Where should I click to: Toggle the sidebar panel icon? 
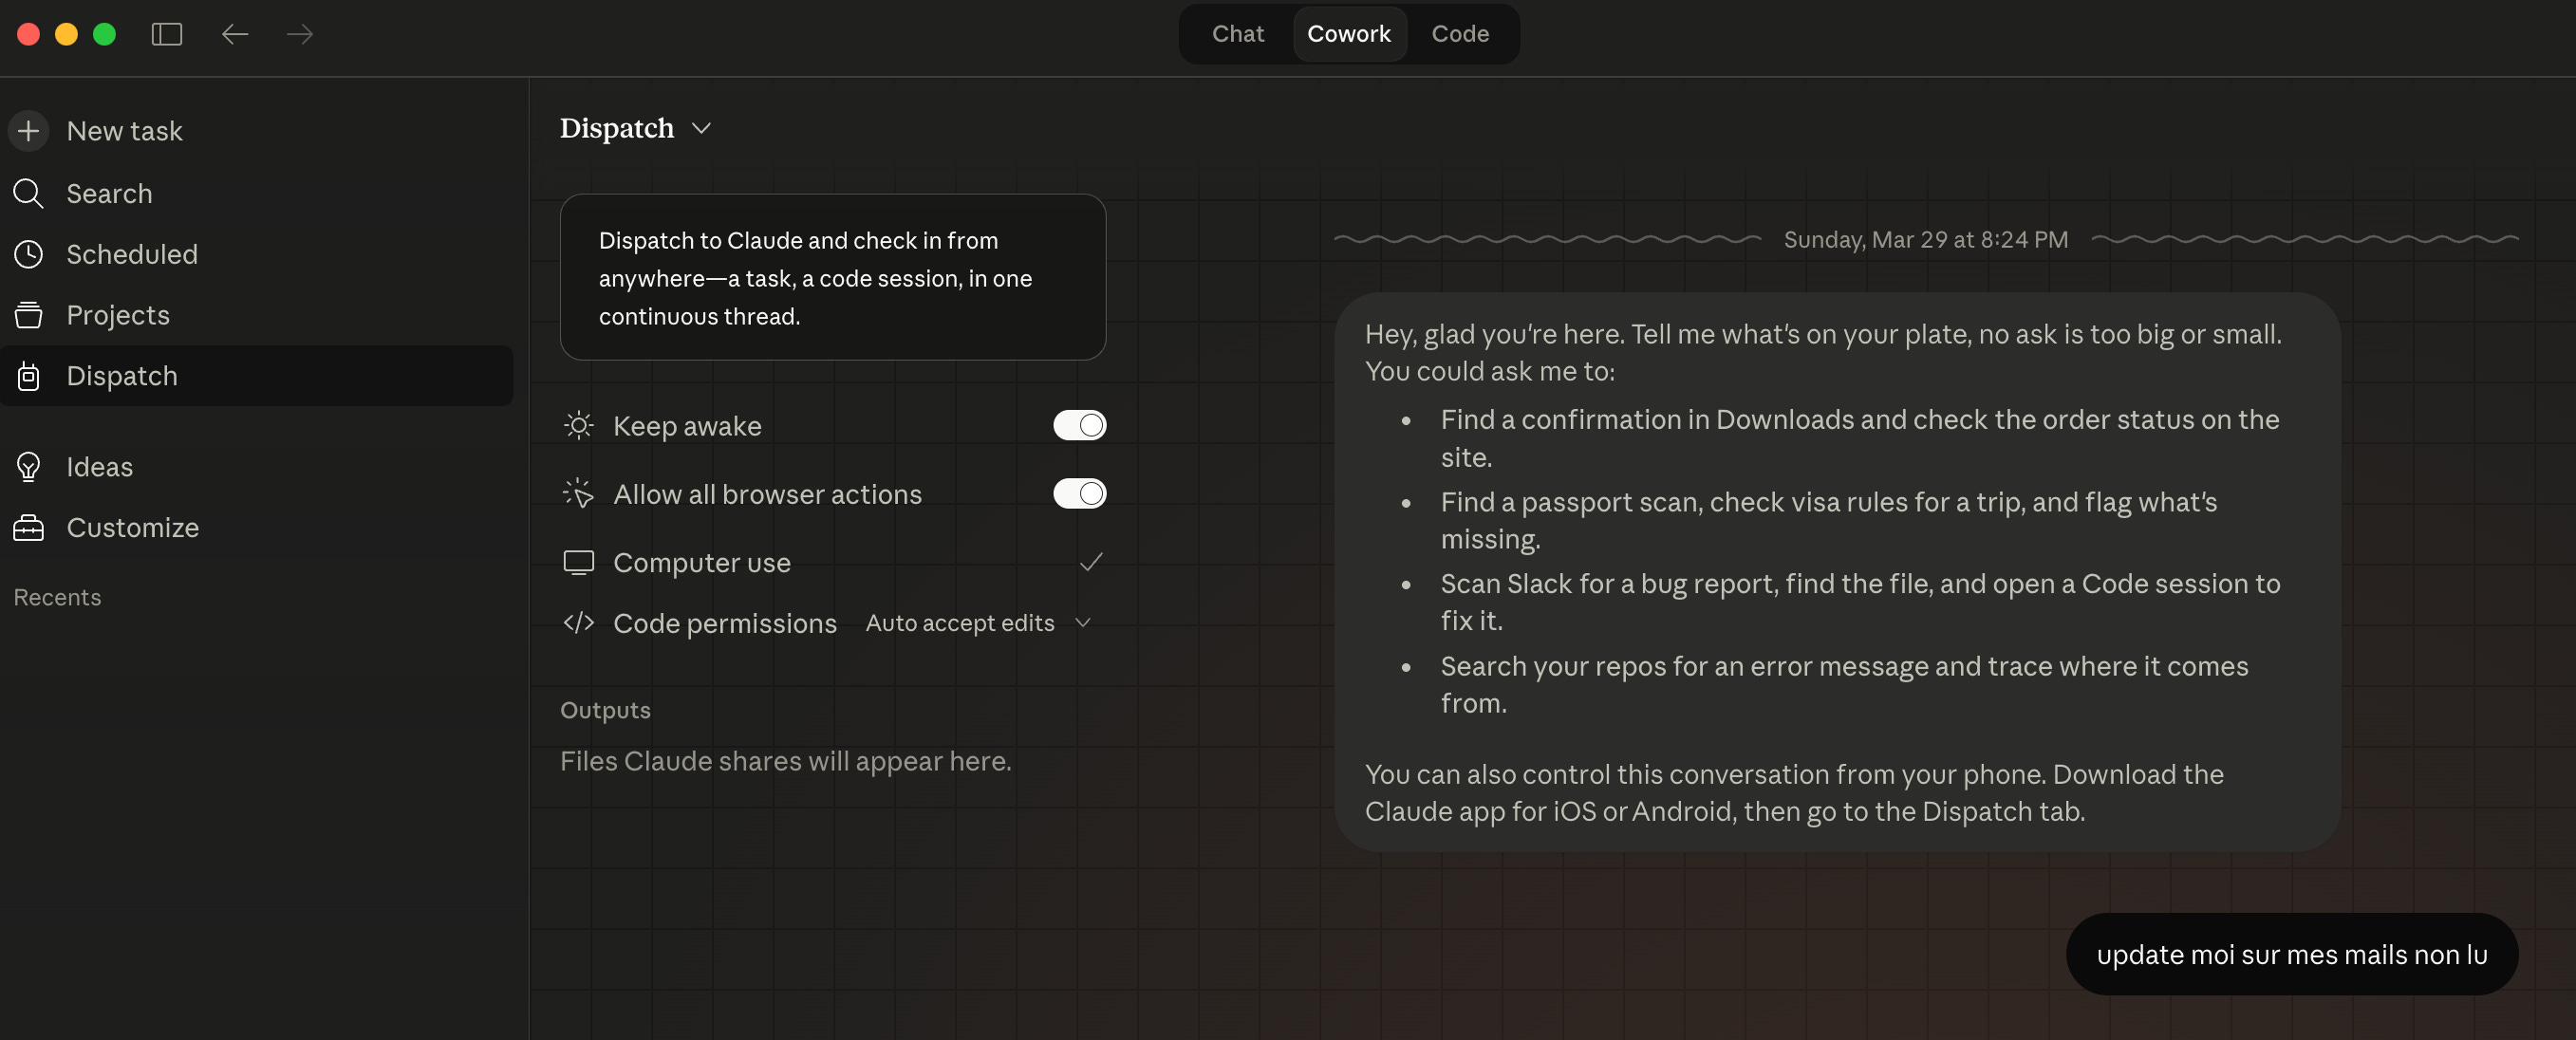click(x=167, y=34)
